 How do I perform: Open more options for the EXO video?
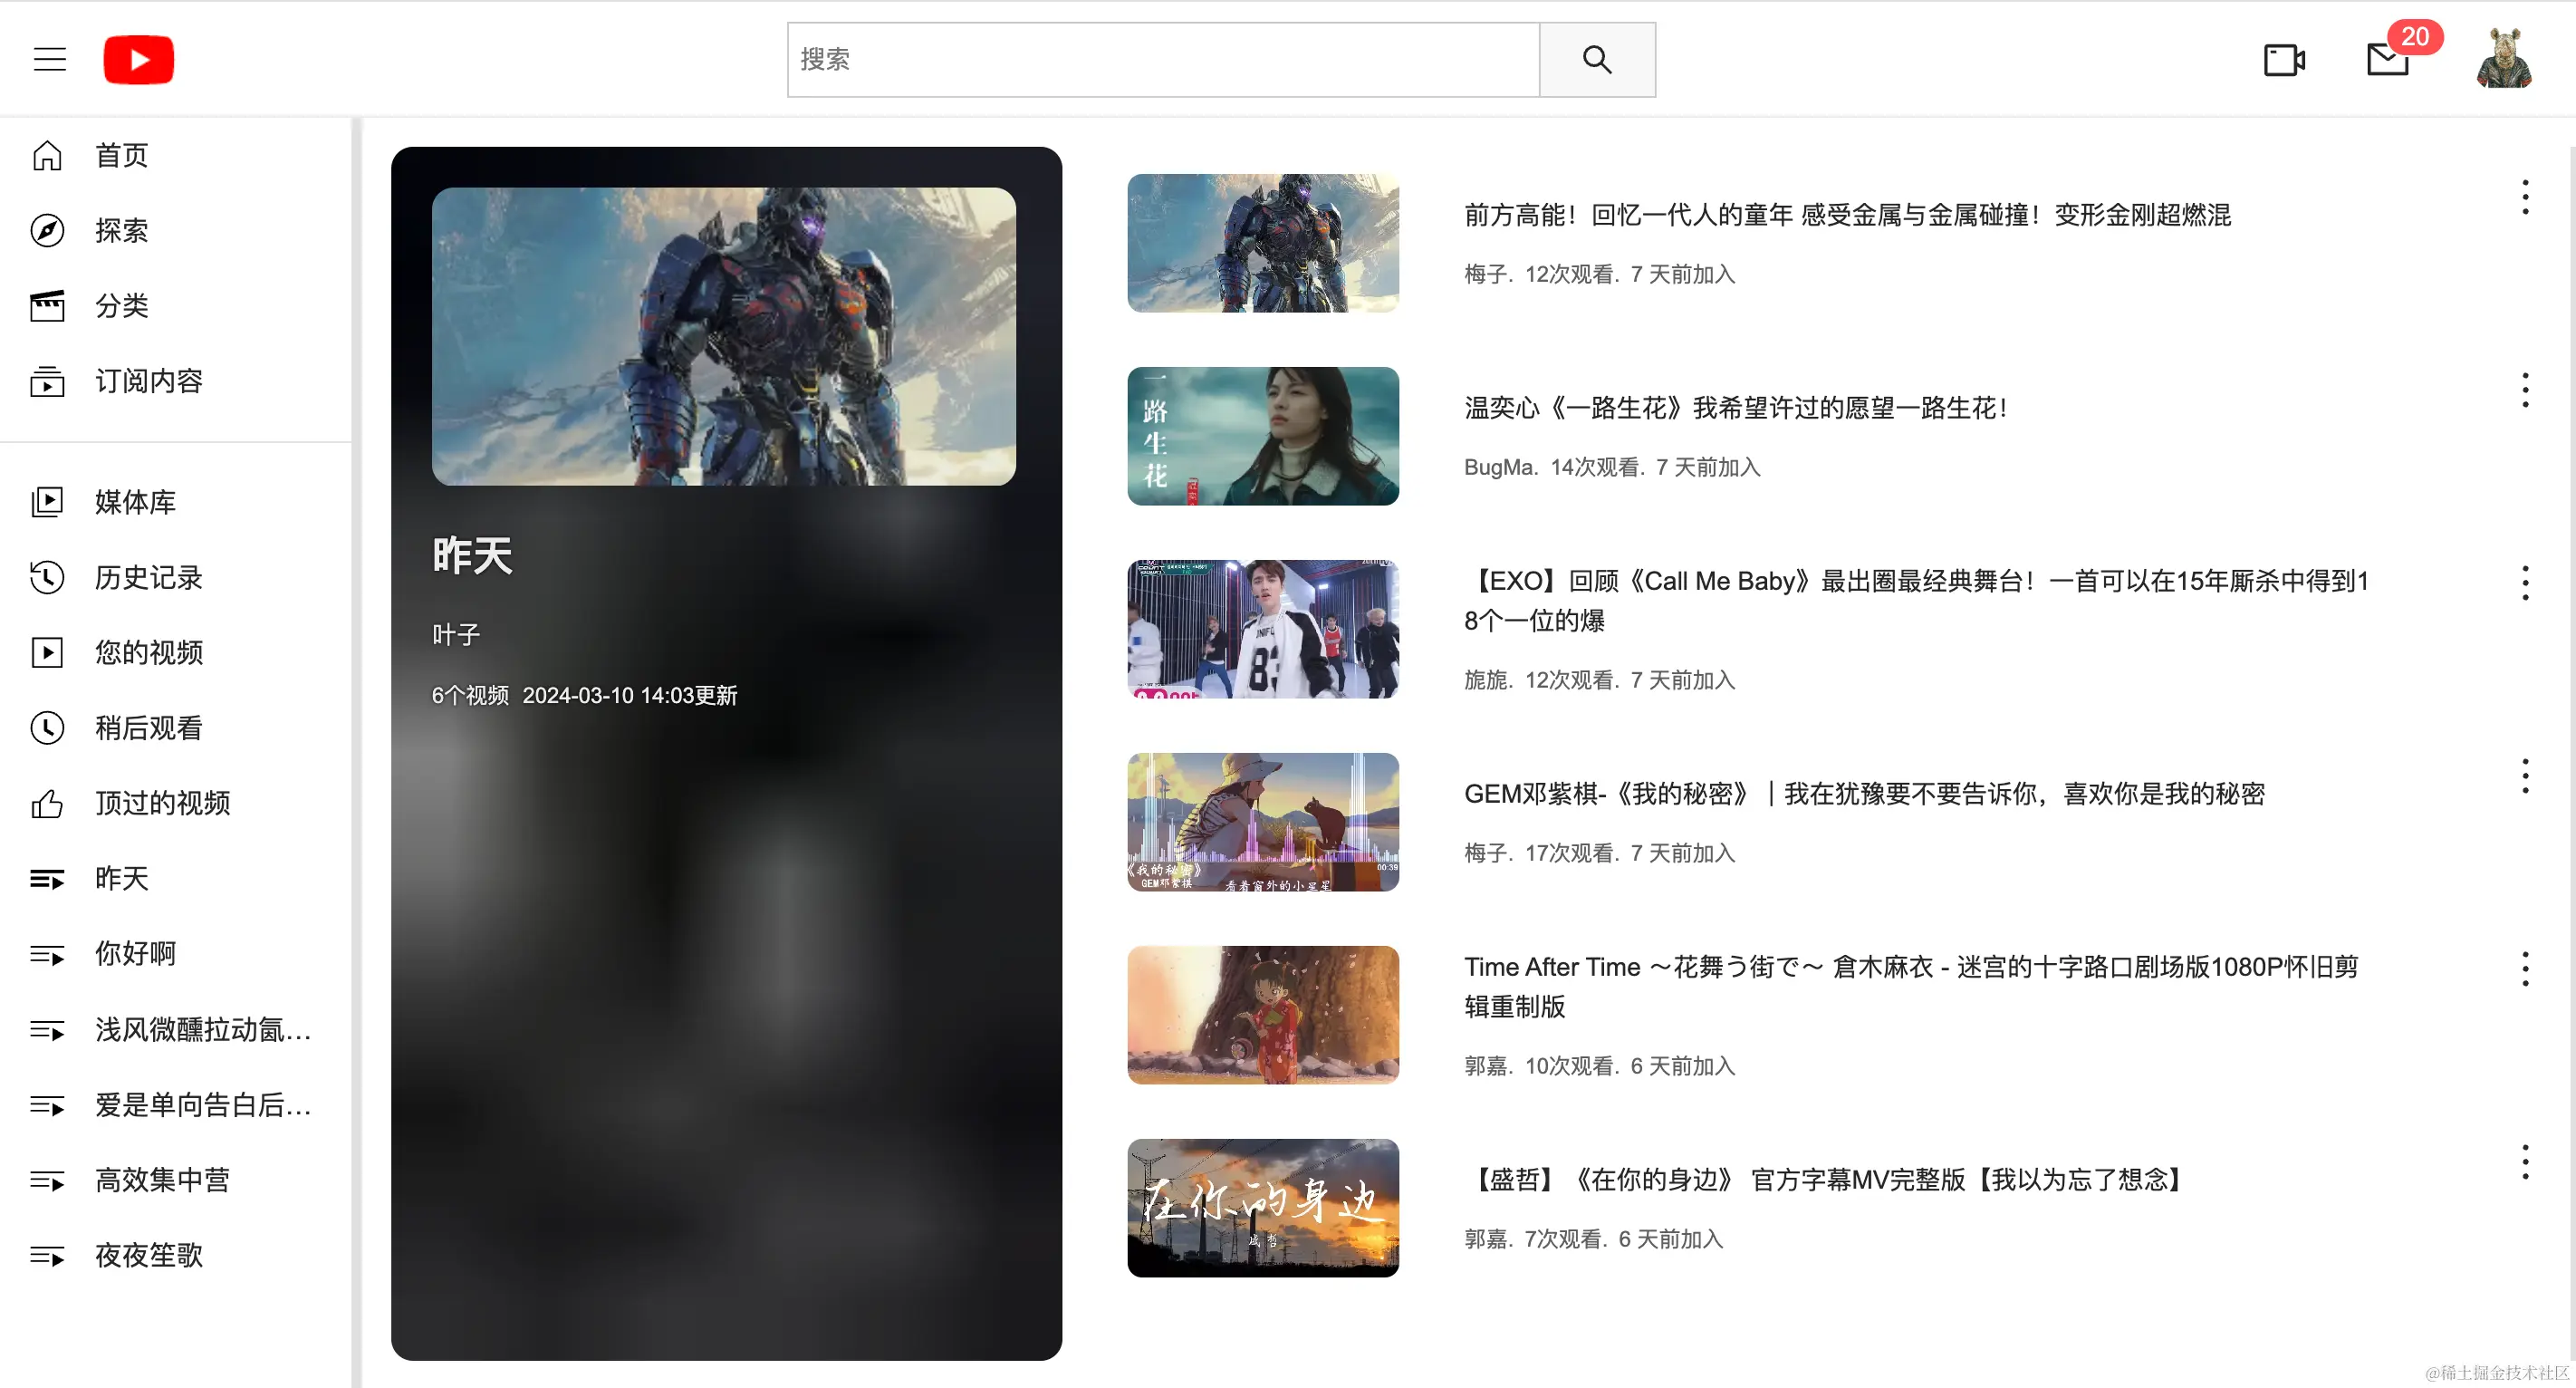point(2524,583)
